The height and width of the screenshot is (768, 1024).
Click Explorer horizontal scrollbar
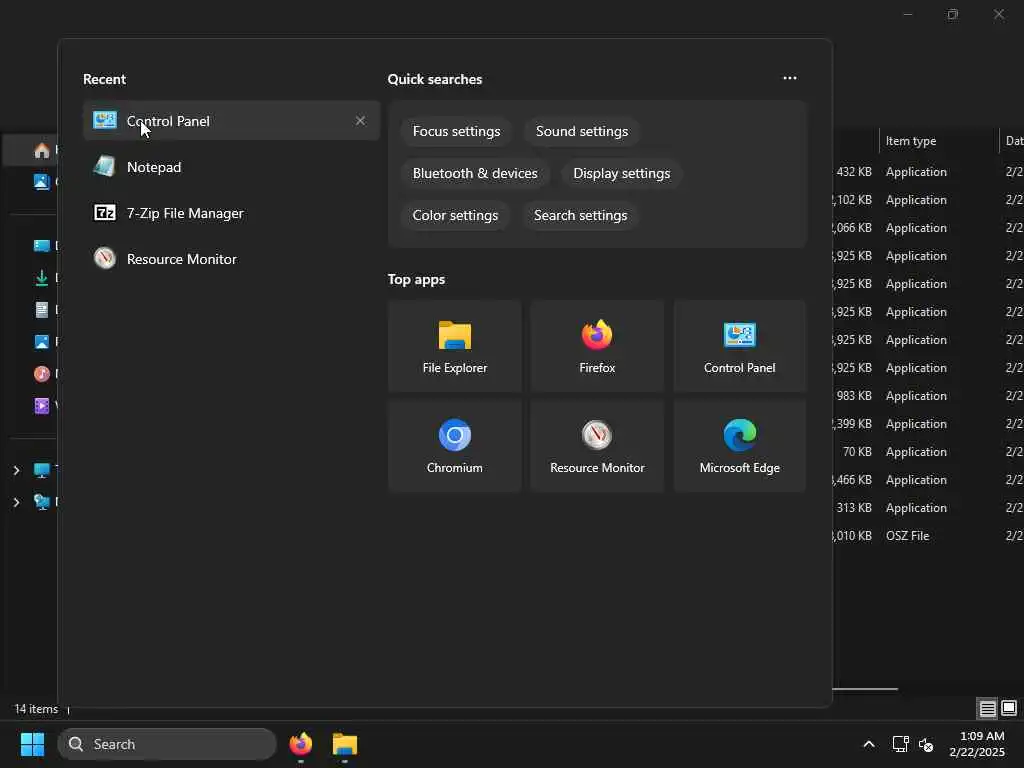point(865,689)
